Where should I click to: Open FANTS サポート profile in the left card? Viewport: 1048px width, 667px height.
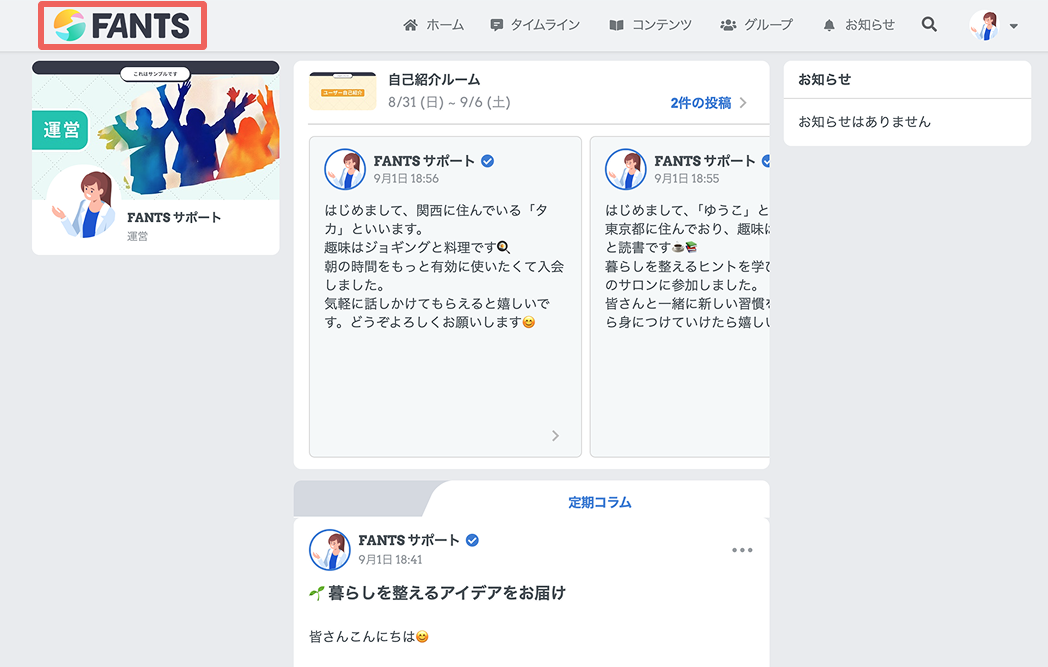[174, 217]
